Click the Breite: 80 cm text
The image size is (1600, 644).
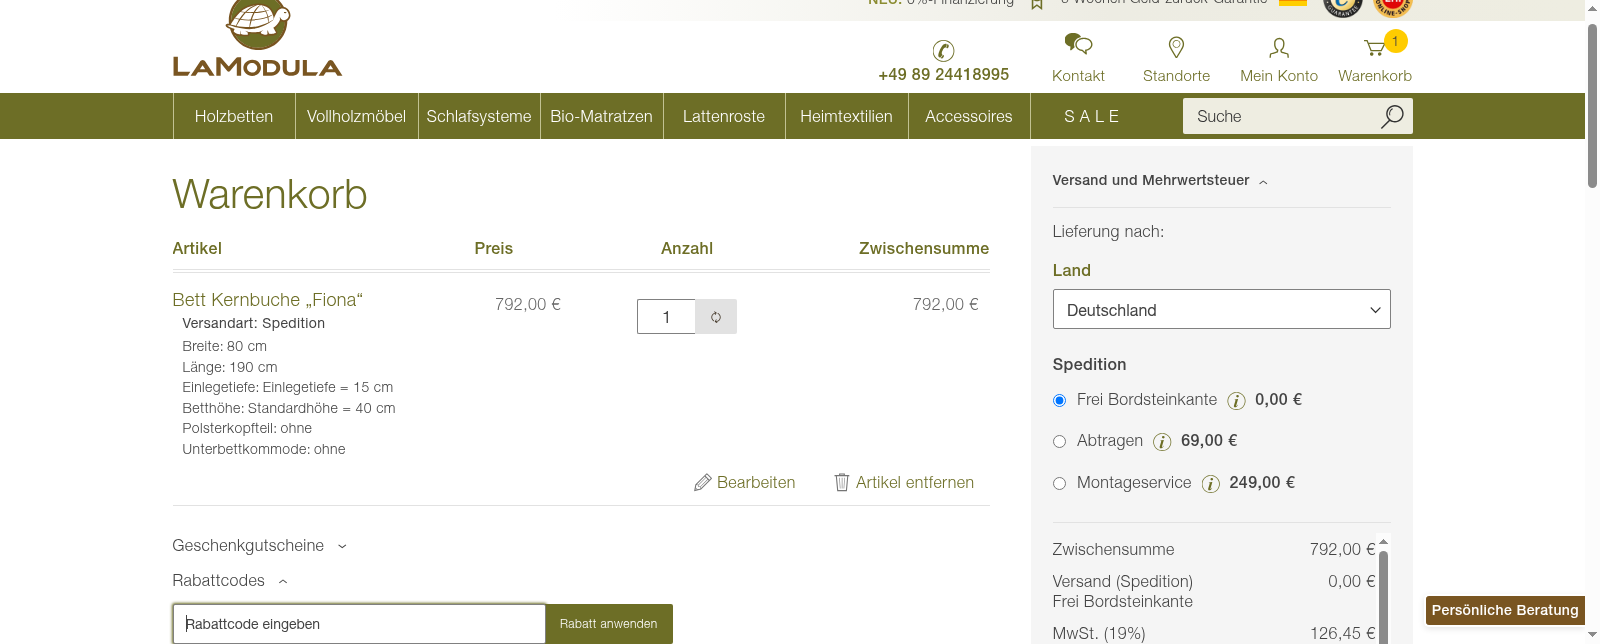pos(224,346)
